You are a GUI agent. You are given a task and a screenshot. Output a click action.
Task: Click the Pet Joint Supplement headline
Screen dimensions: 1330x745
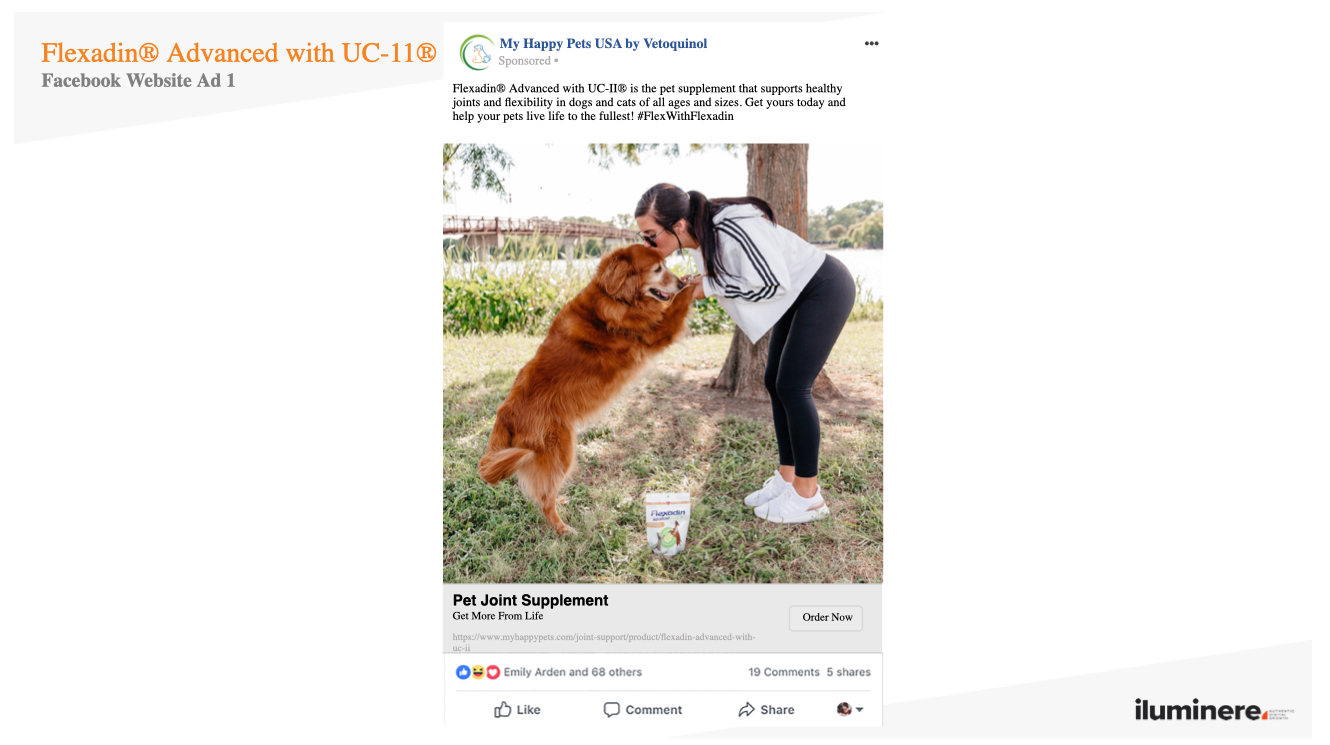(x=530, y=600)
